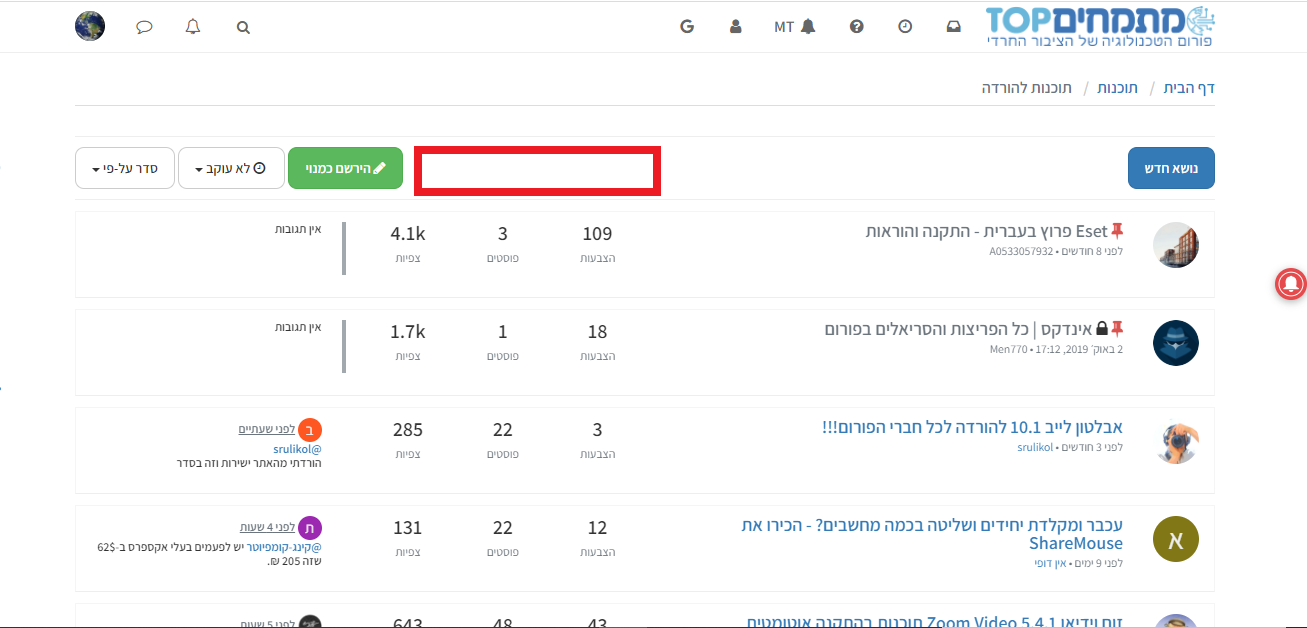Open the partially visible Zoom Video 5.4.1 topic
The width and height of the screenshot is (1307, 628).
click(935, 622)
